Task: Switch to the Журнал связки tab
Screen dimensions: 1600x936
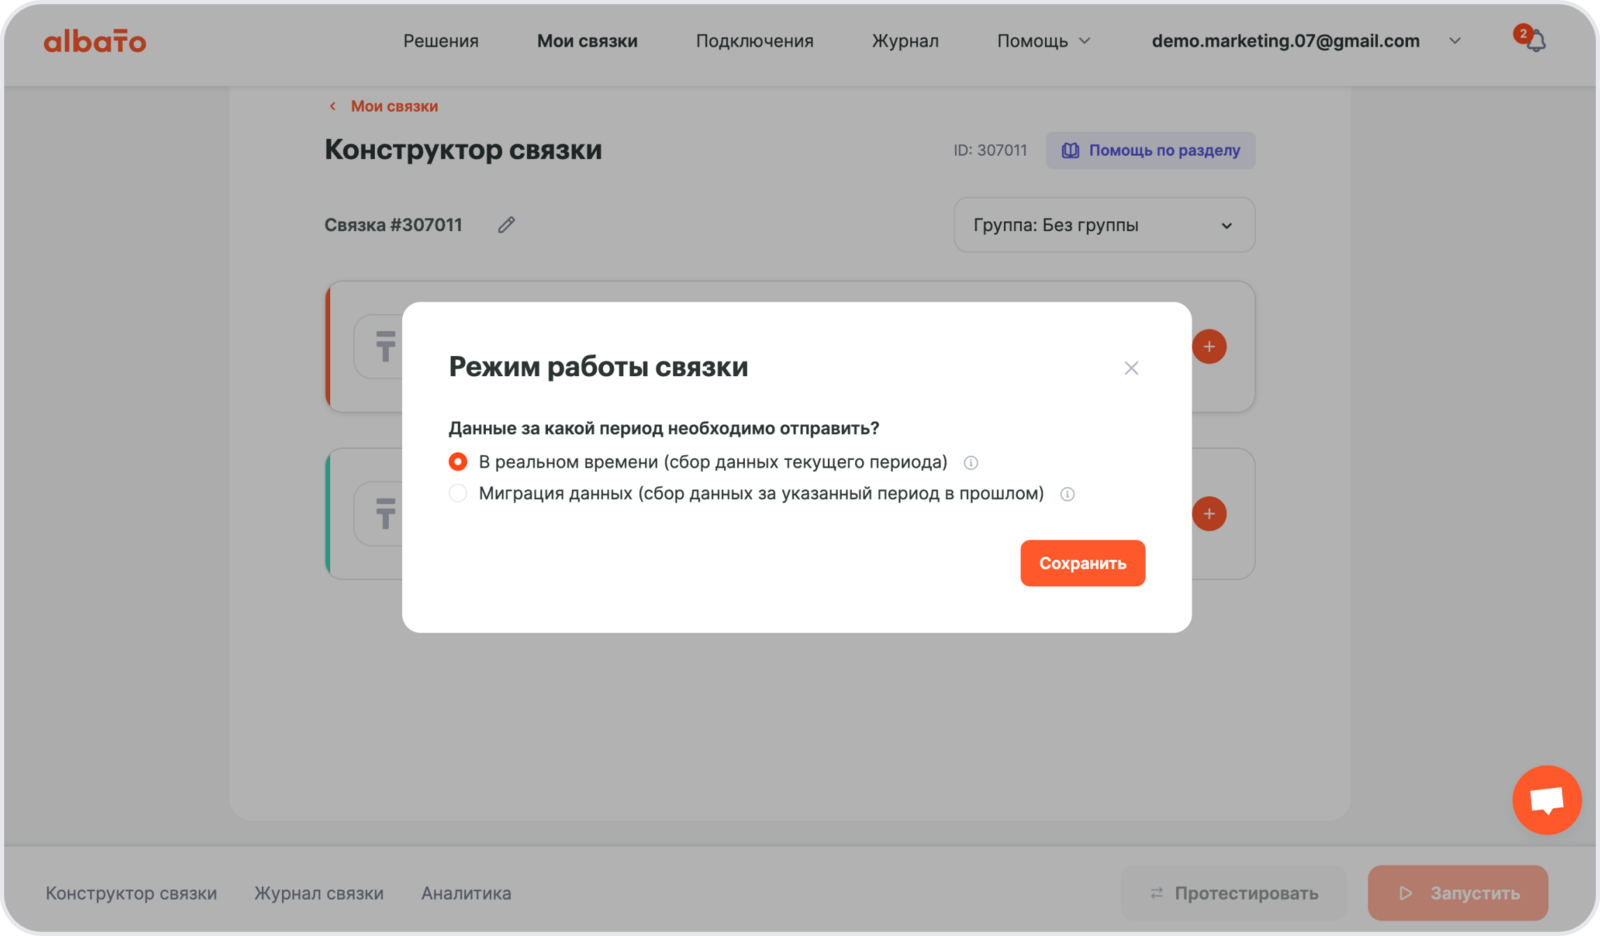Action: click(x=319, y=893)
